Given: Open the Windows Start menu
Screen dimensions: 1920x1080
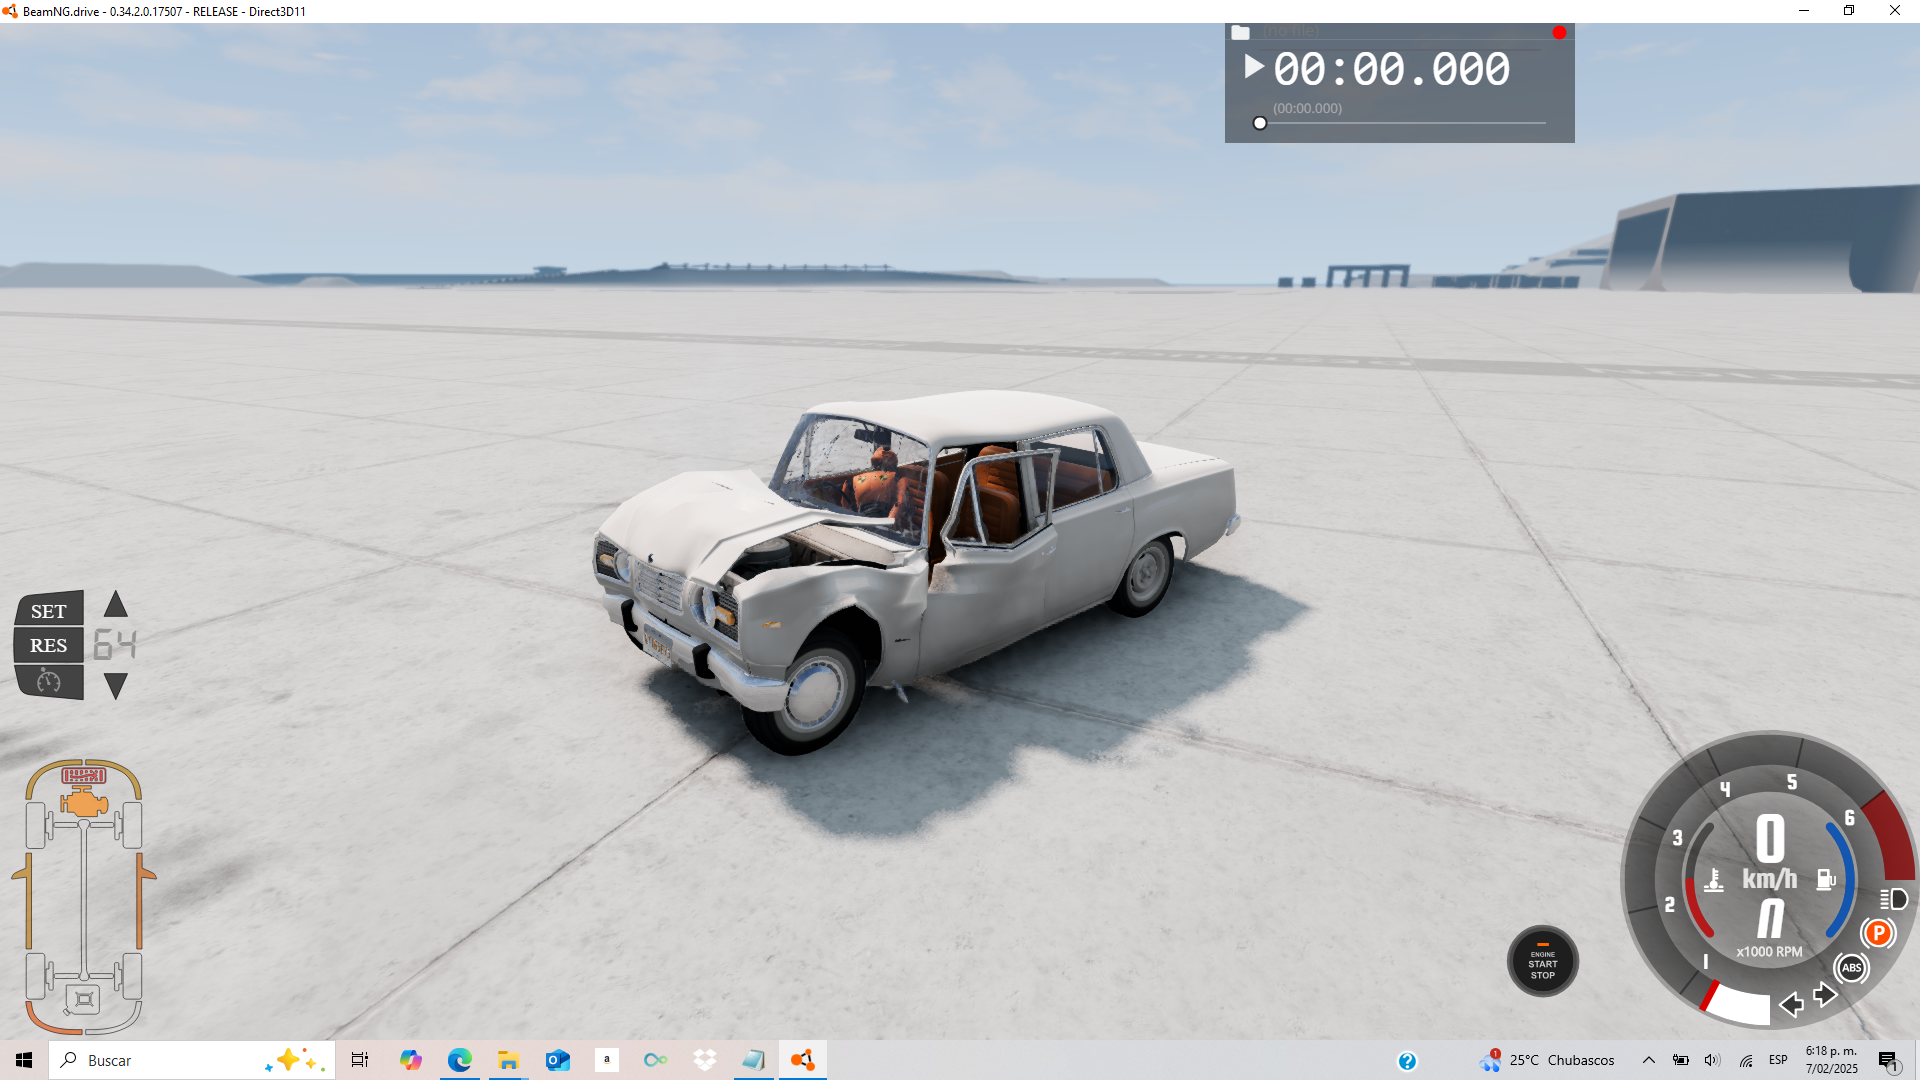Looking at the screenshot, I should point(24,1060).
